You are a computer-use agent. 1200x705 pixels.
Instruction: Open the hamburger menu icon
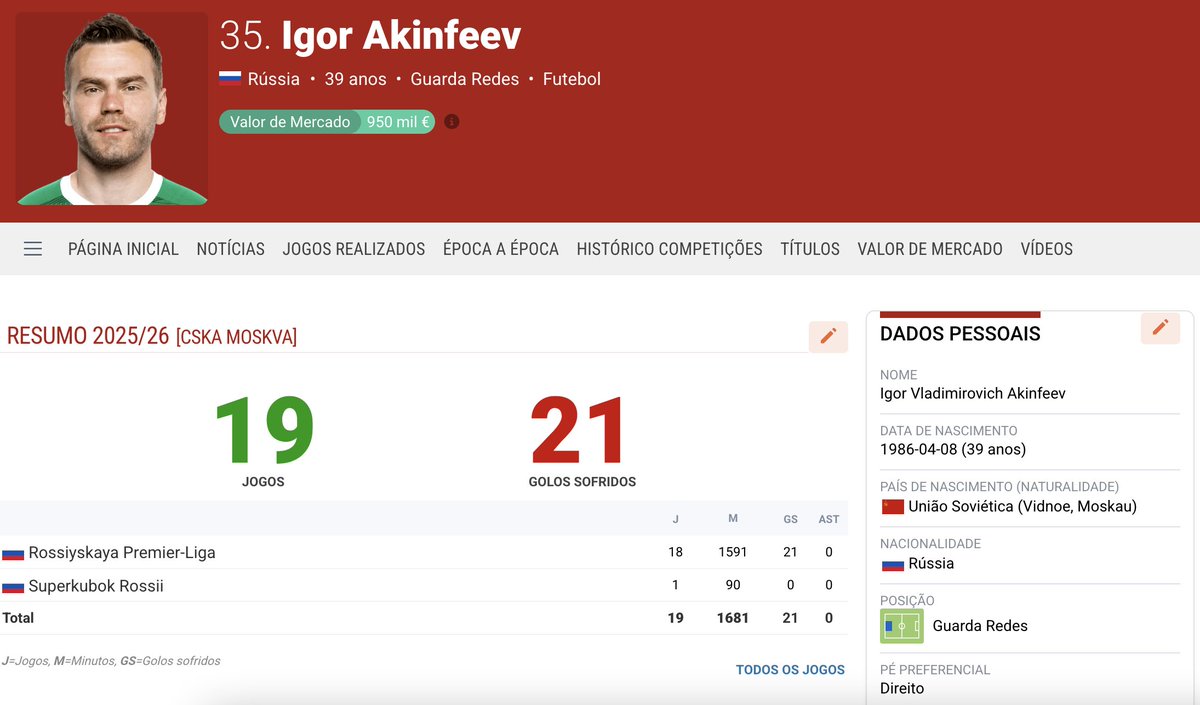33,249
